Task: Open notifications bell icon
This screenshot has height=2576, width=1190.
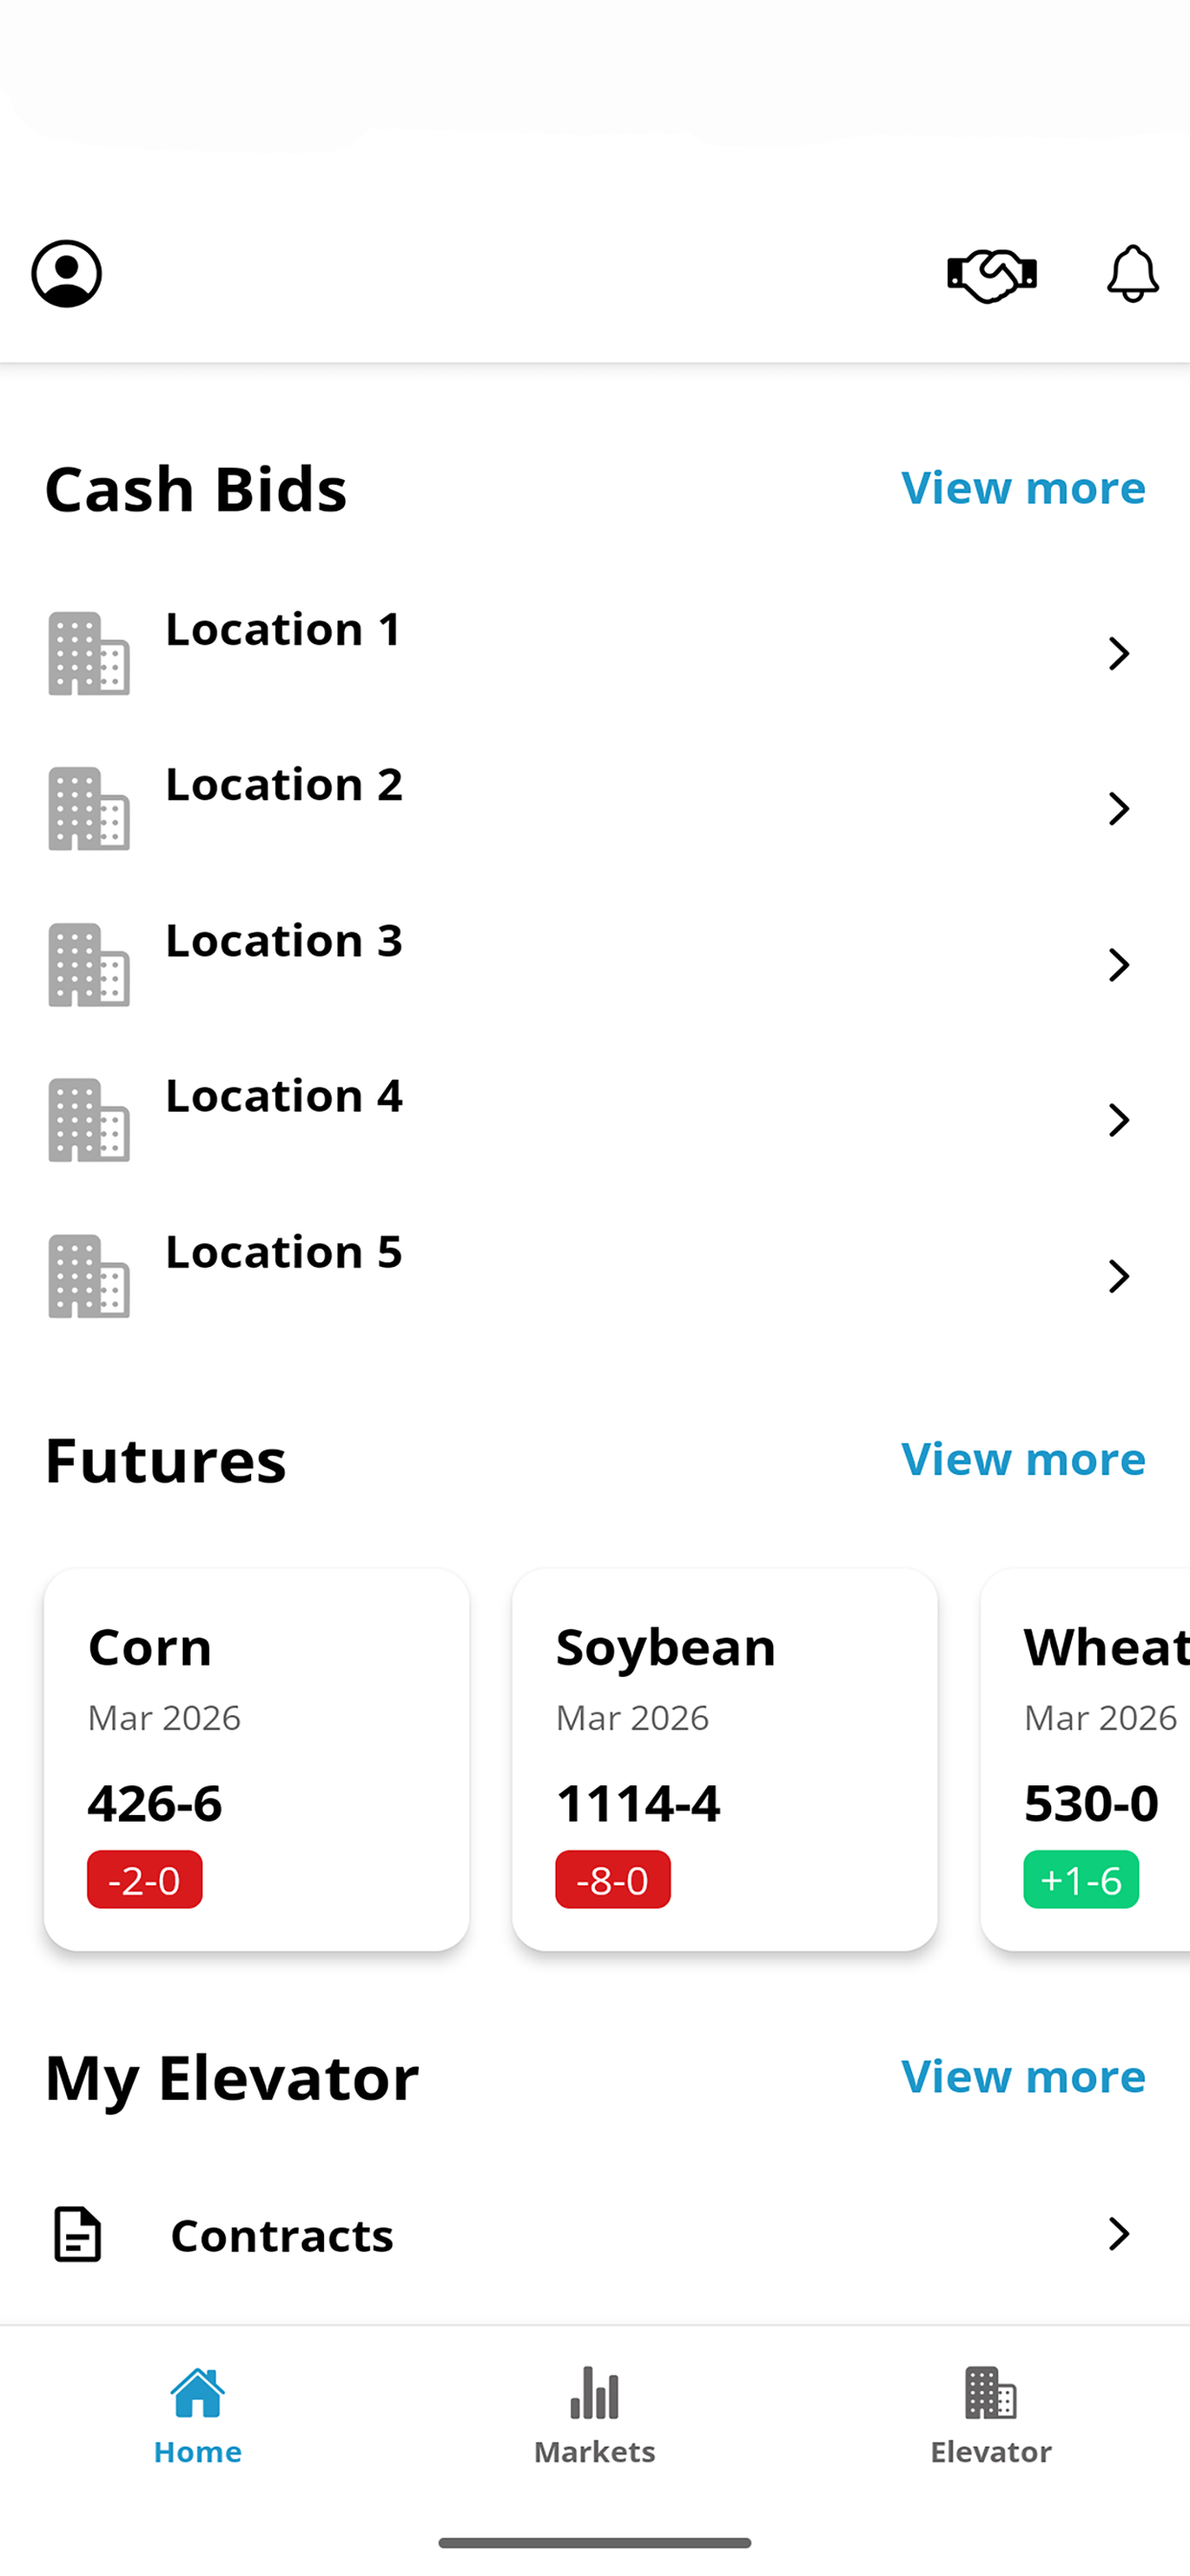Action: 1132,273
